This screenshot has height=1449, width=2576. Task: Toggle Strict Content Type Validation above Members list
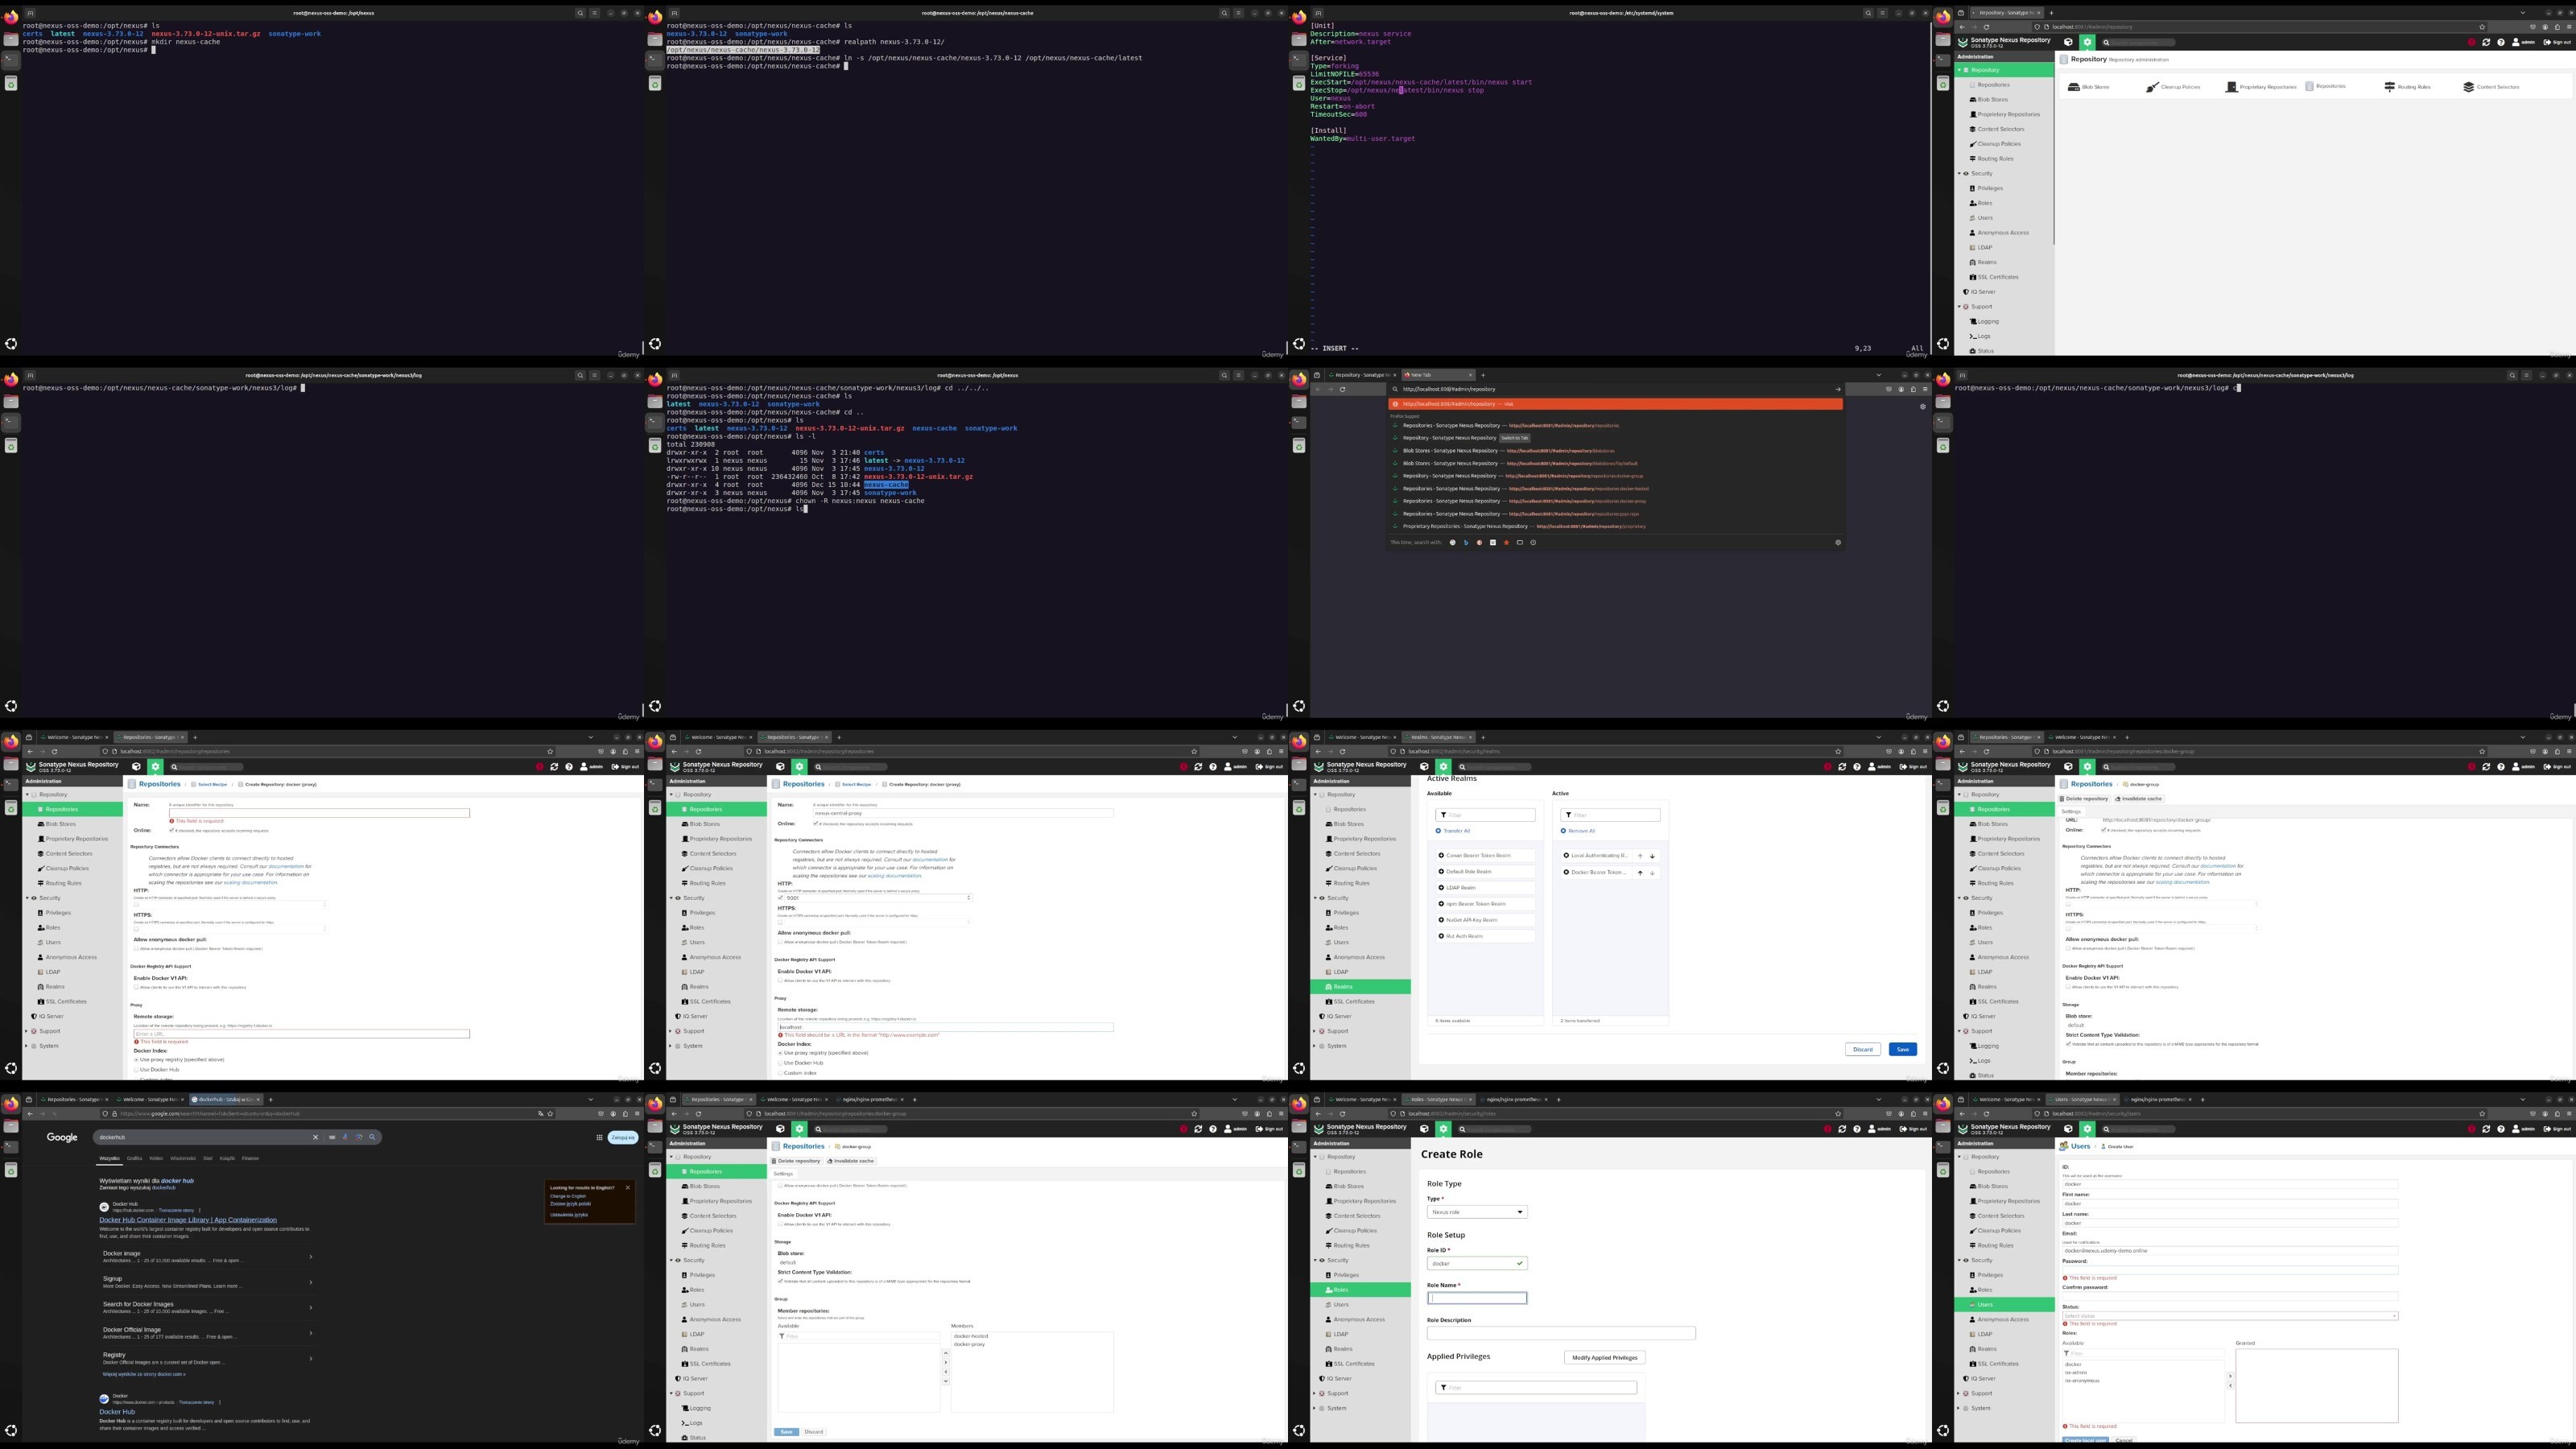point(781,1281)
